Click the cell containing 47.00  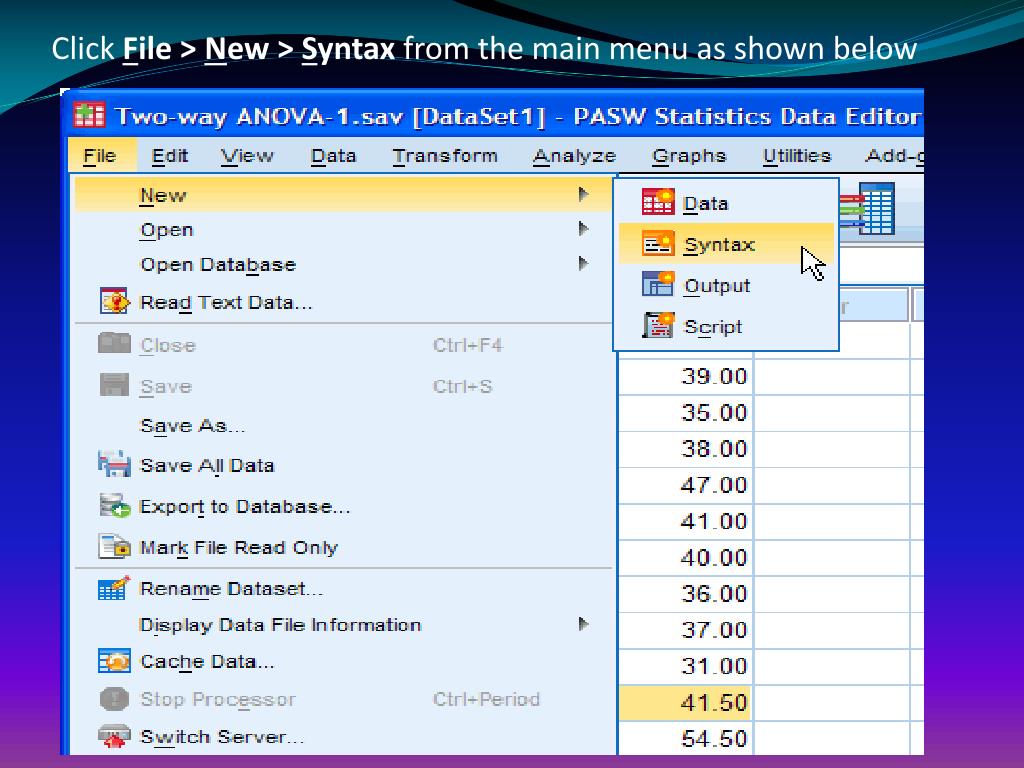pyautogui.click(x=686, y=485)
